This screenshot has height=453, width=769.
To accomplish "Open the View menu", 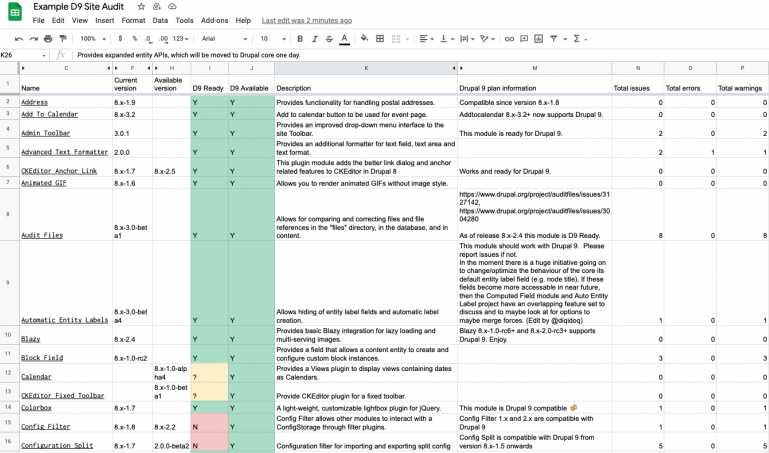I will point(79,21).
